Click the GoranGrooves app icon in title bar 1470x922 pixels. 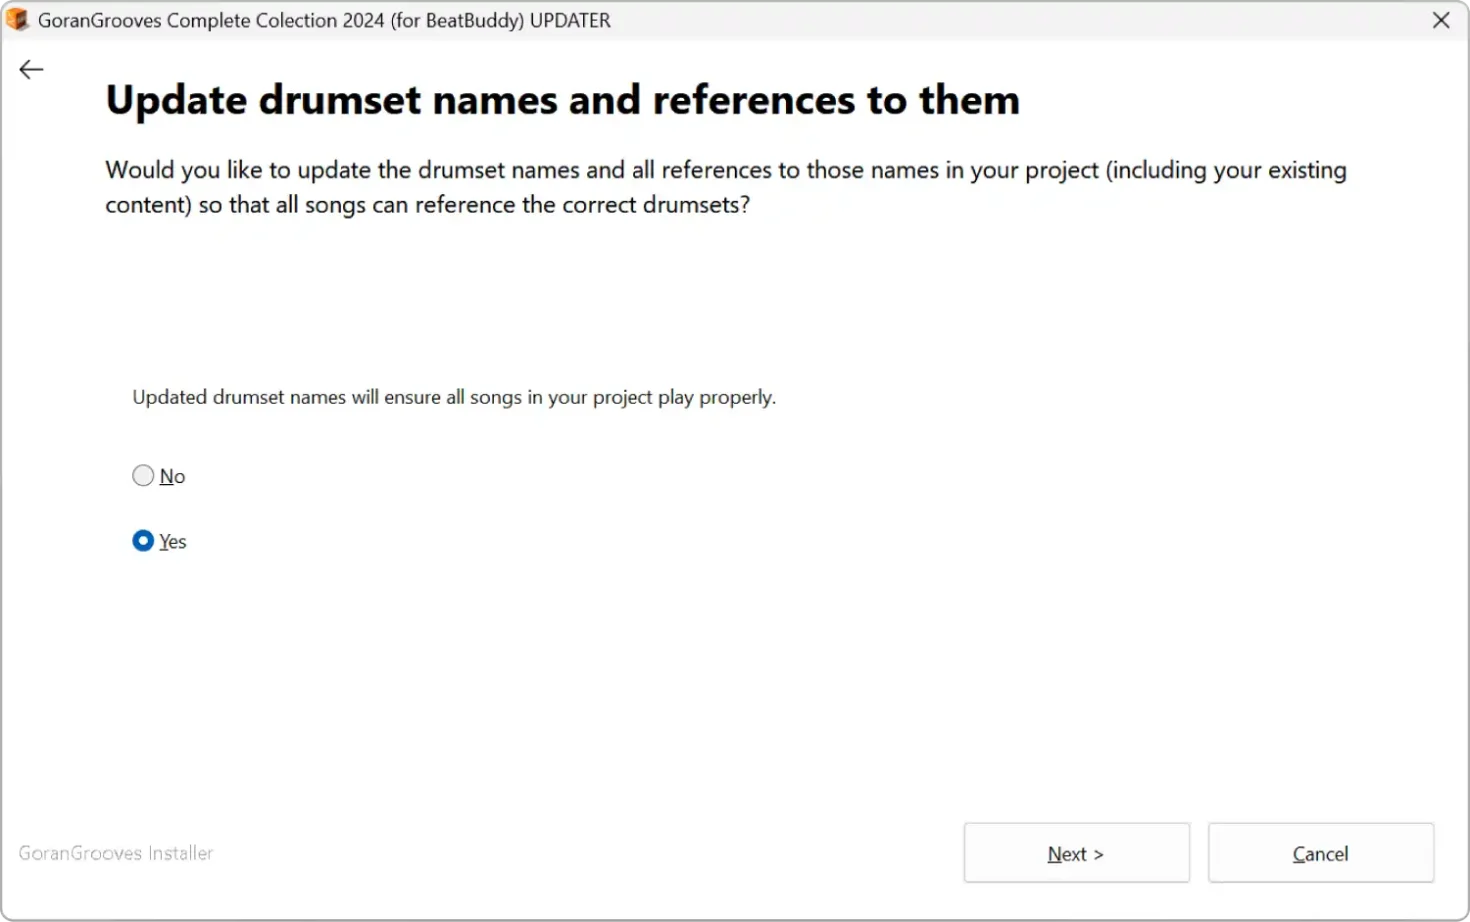[x=17, y=20]
